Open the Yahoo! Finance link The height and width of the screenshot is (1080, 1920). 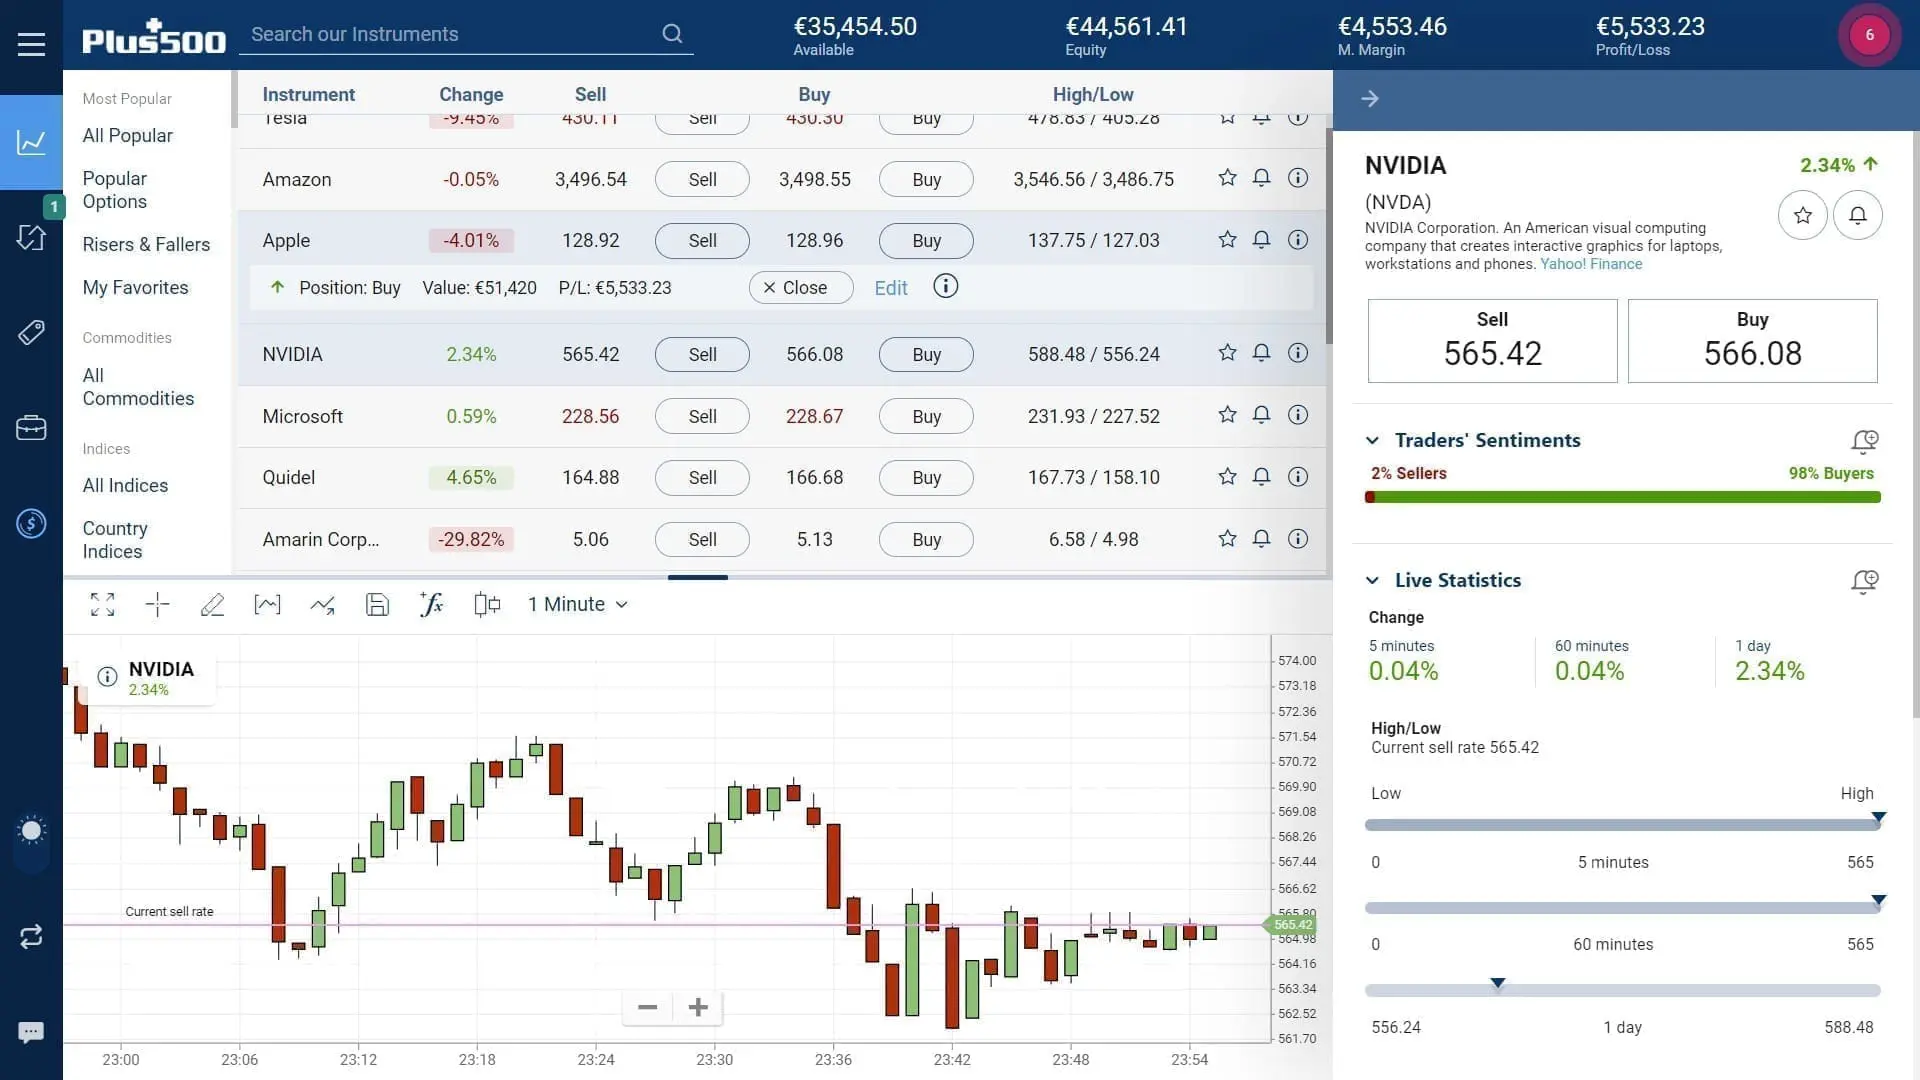pos(1591,264)
